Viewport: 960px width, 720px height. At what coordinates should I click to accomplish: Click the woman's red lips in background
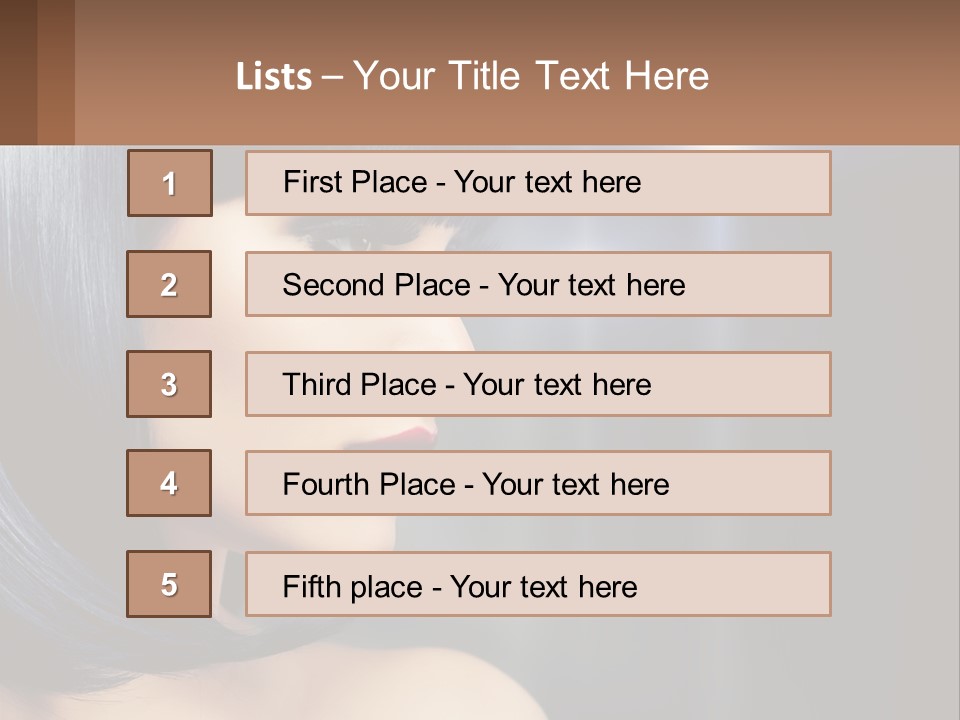[x=413, y=434]
